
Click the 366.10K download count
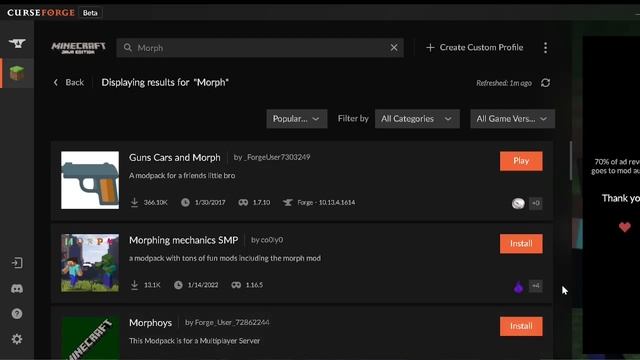(x=156, y=202)
